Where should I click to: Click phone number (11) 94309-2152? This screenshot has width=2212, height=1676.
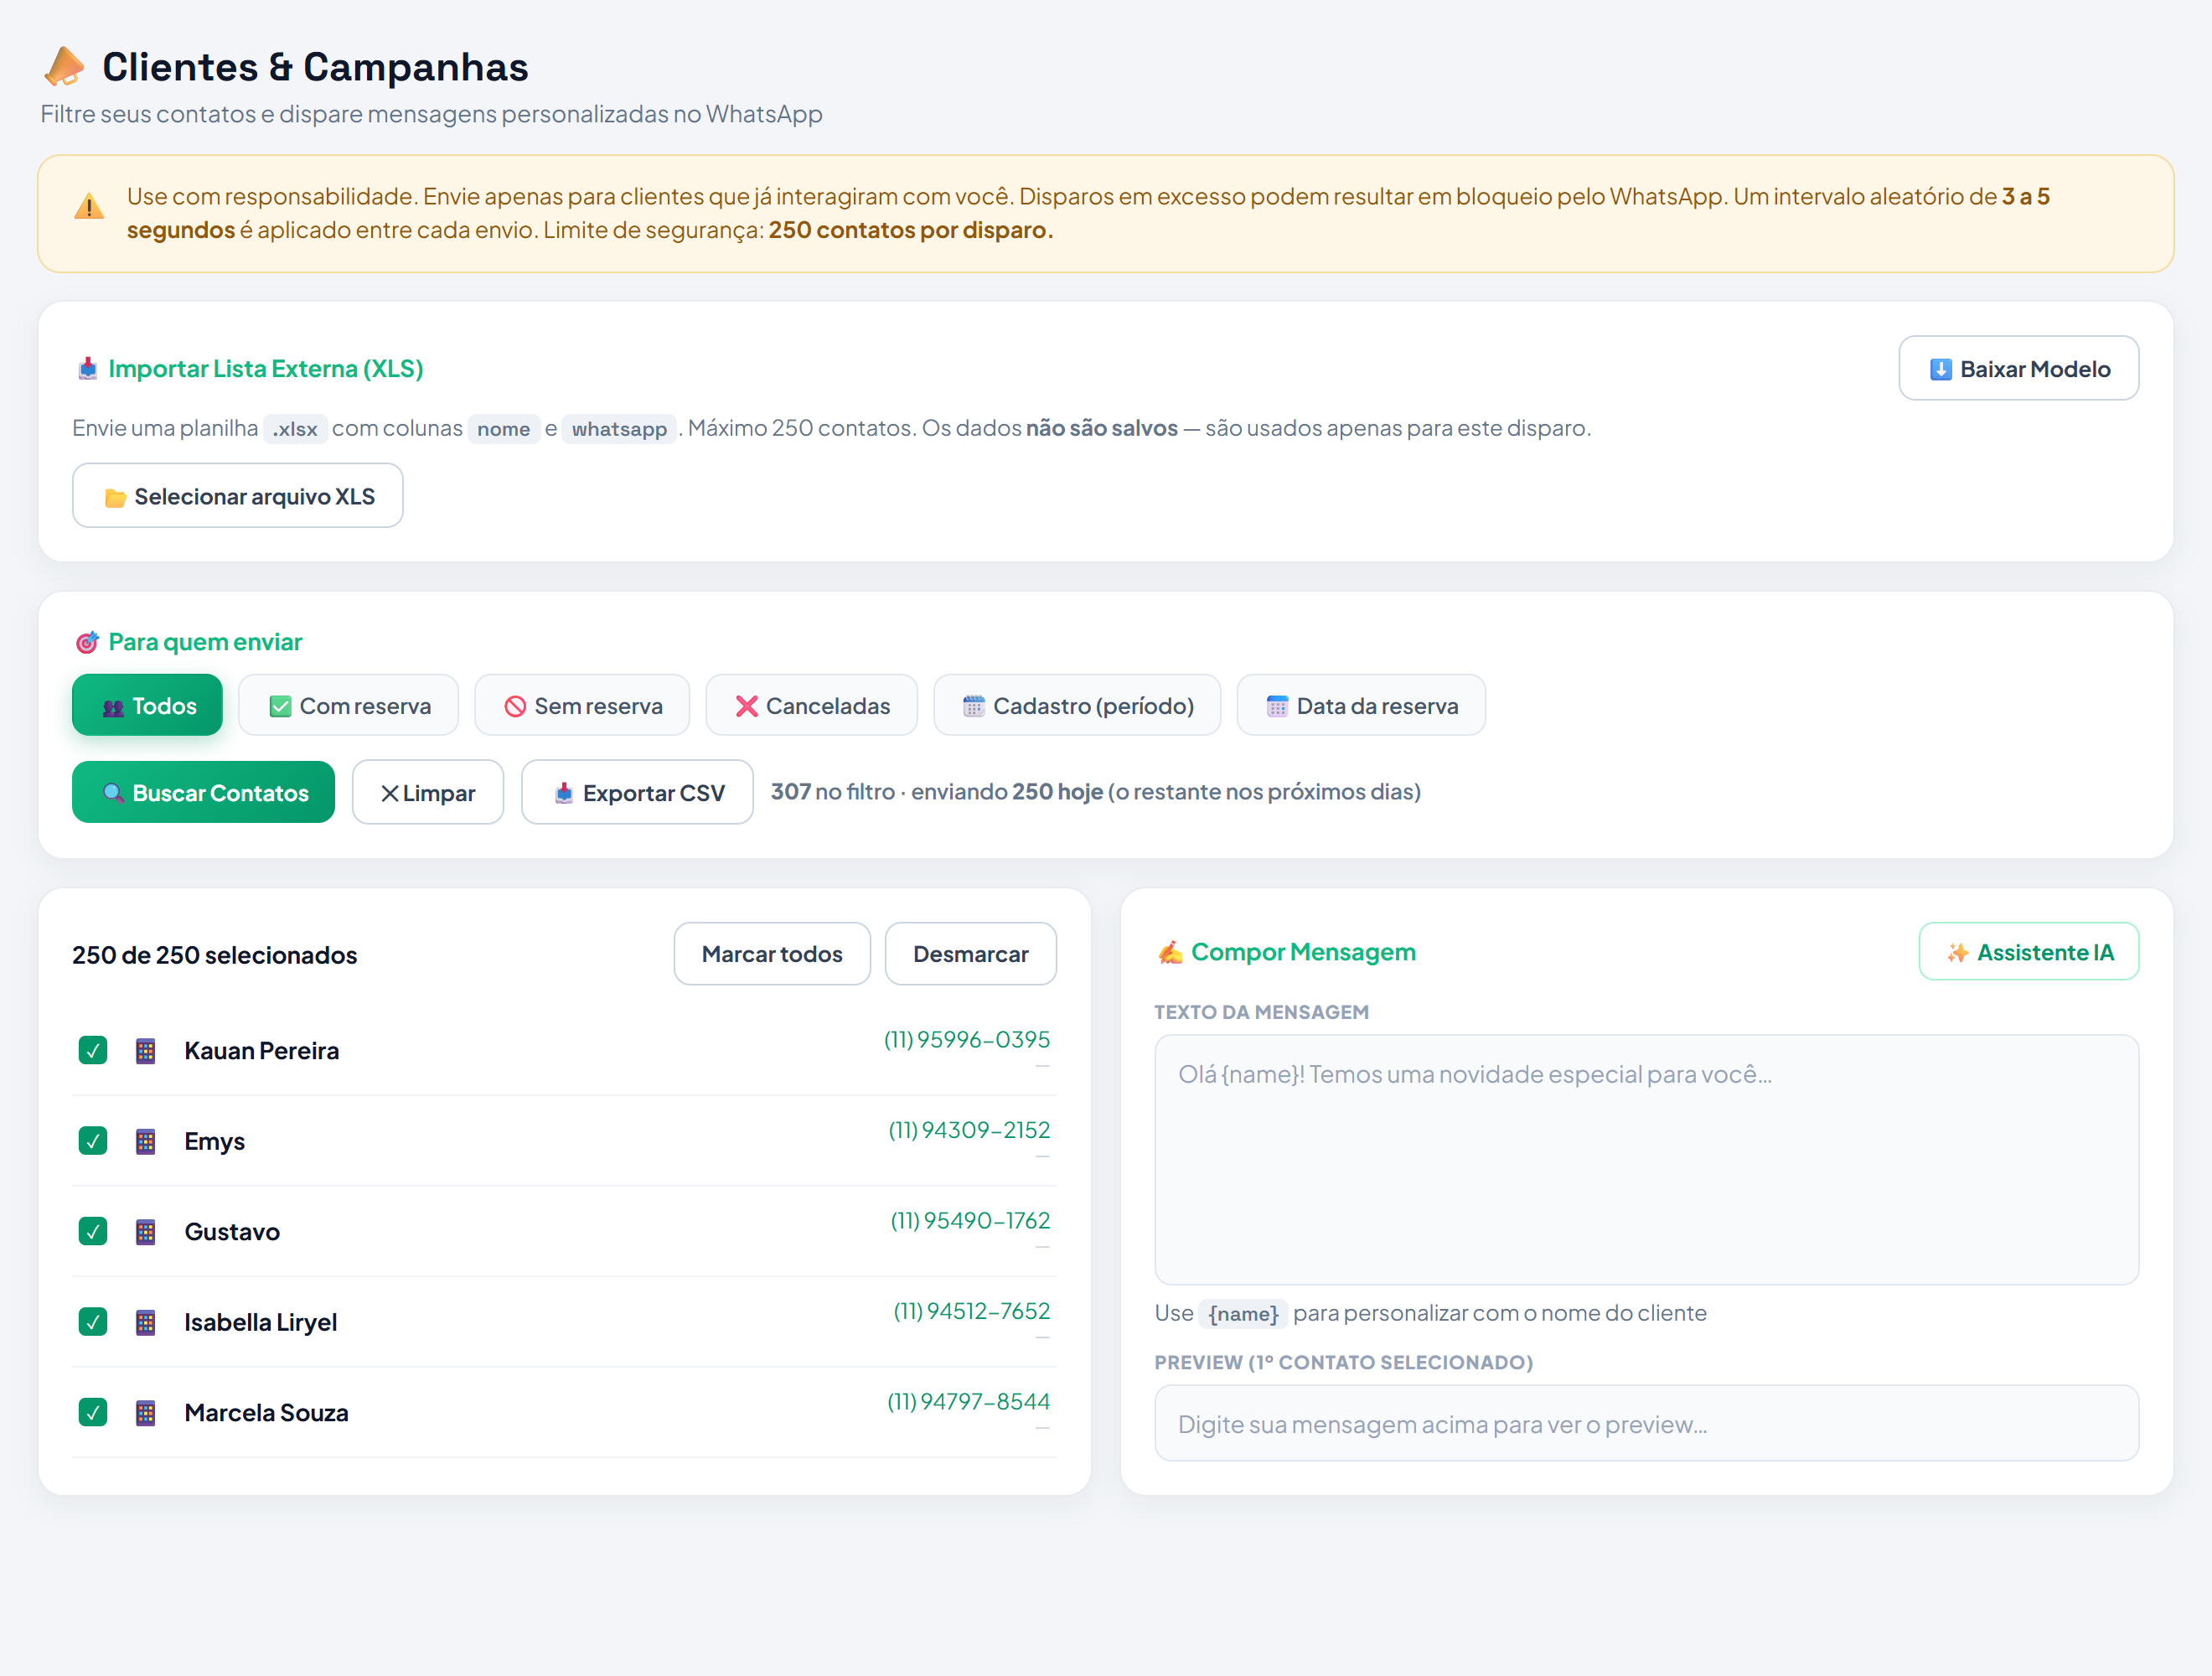click(969, 1130)
